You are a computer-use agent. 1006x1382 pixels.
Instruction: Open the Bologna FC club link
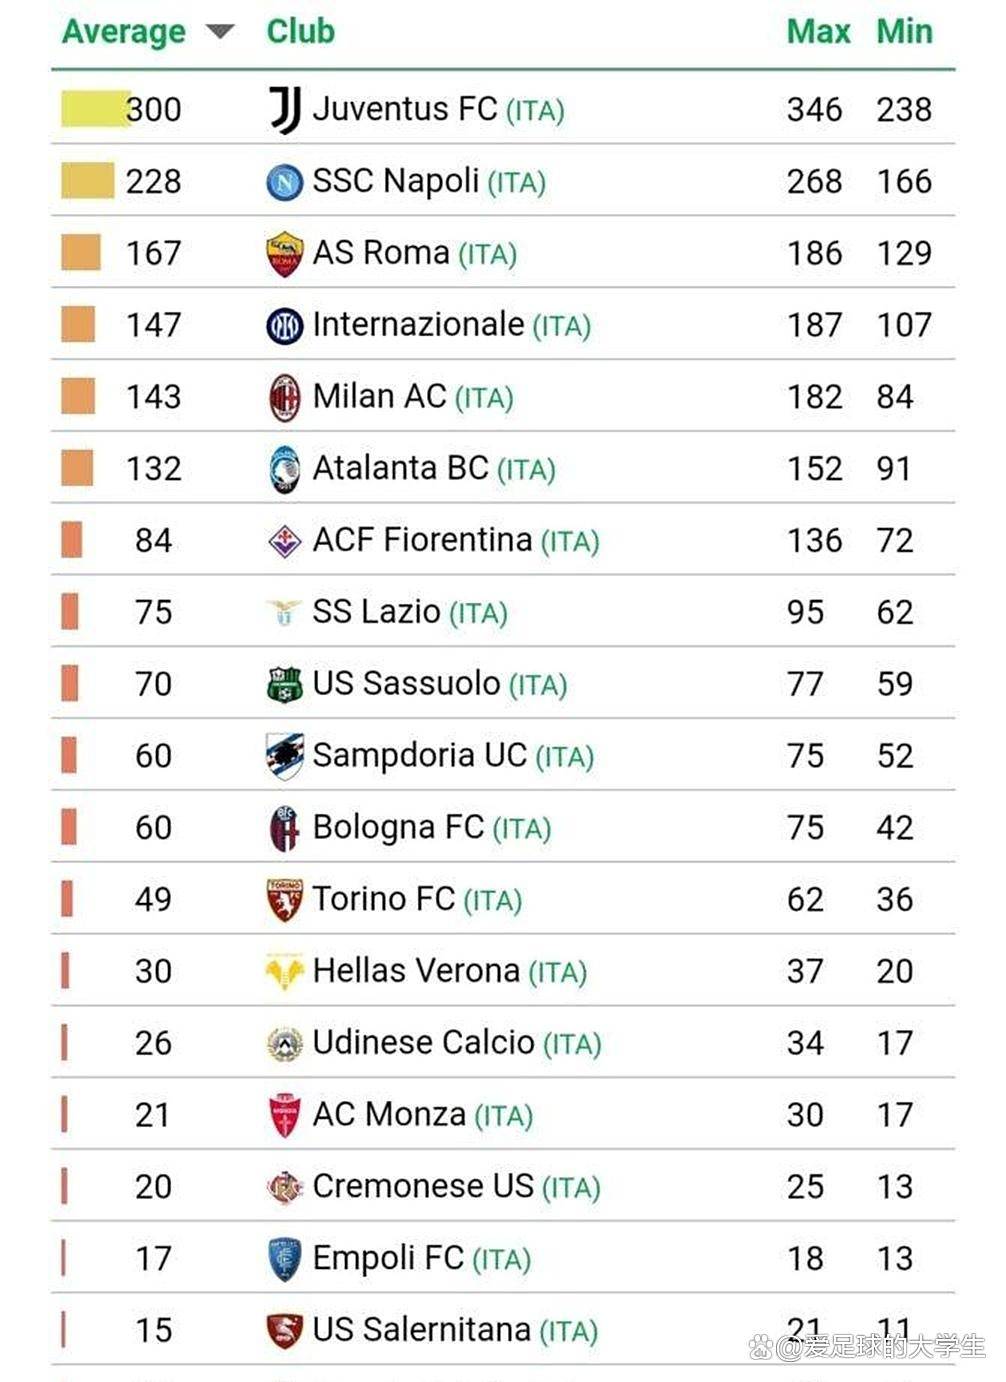coord(398,828)
